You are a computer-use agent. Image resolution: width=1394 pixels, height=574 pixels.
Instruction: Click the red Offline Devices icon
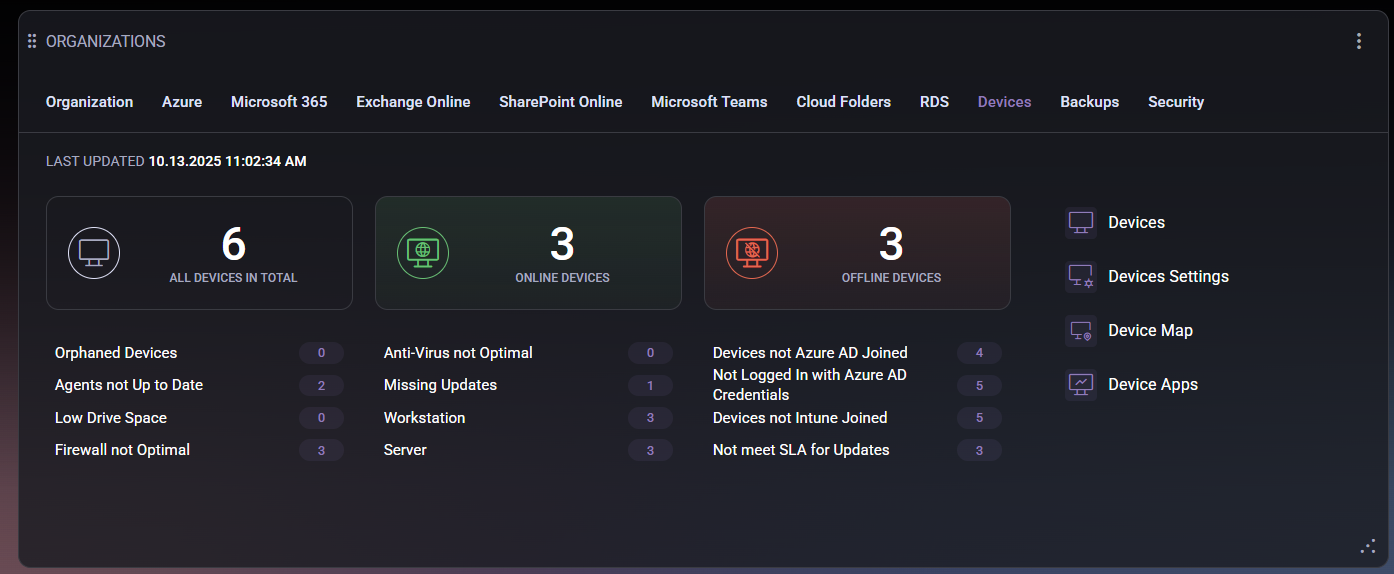(752, 253)
